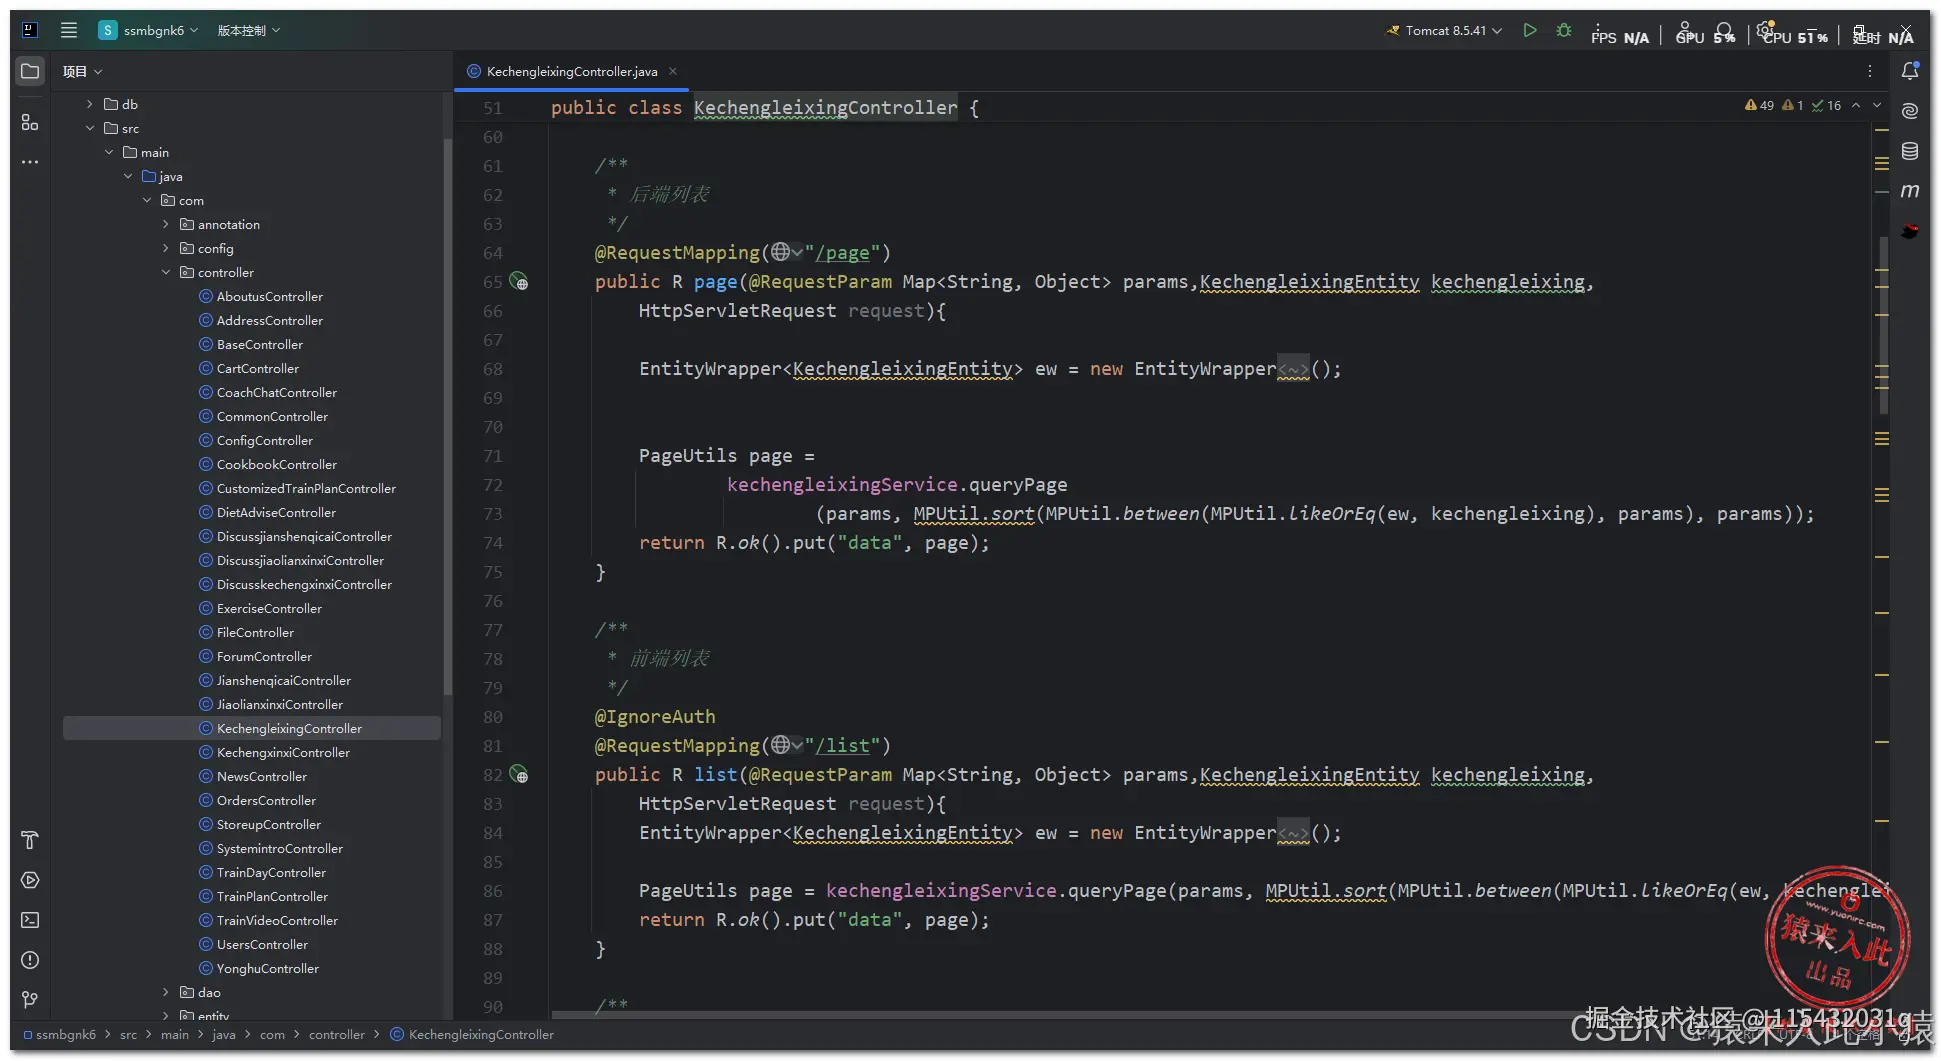Open the Git tool window
This screenshot has width=1941, height=1061.
pyautogui.click(x=30, y=1000)
